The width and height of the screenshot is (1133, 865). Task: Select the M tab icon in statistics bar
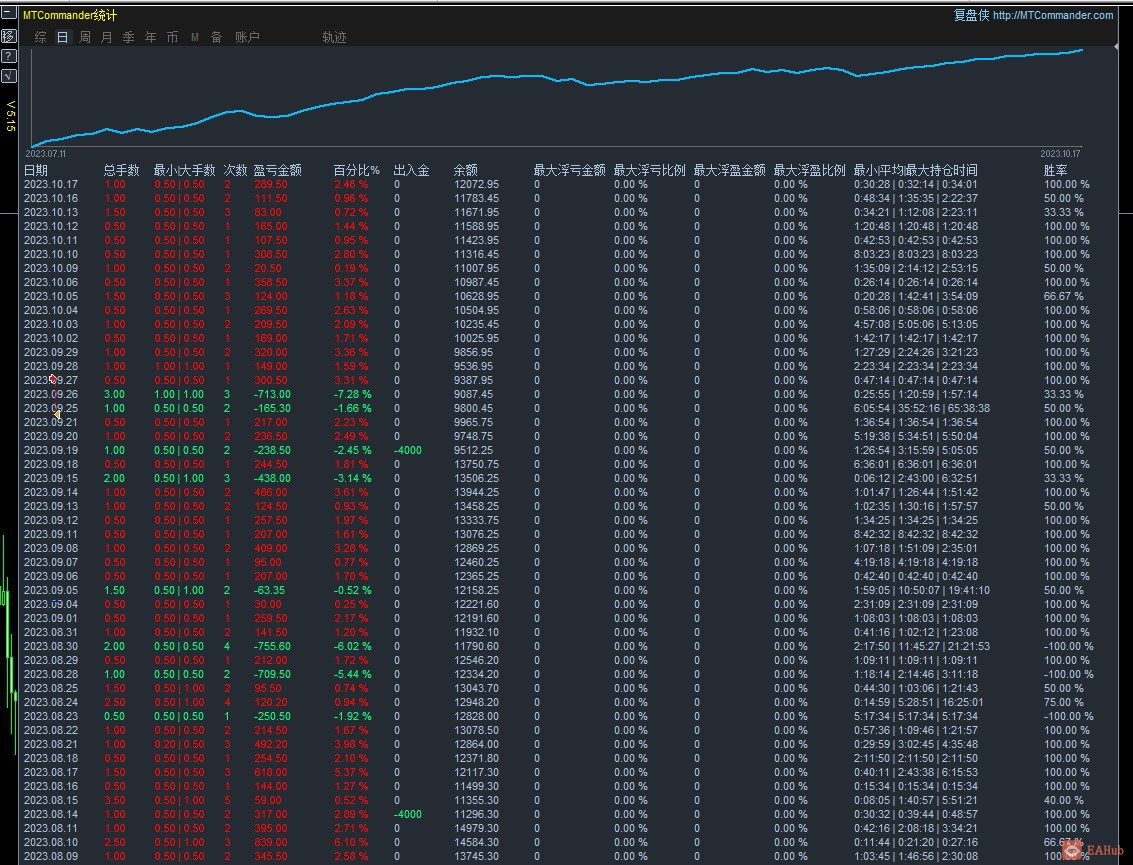coord(194,38)
